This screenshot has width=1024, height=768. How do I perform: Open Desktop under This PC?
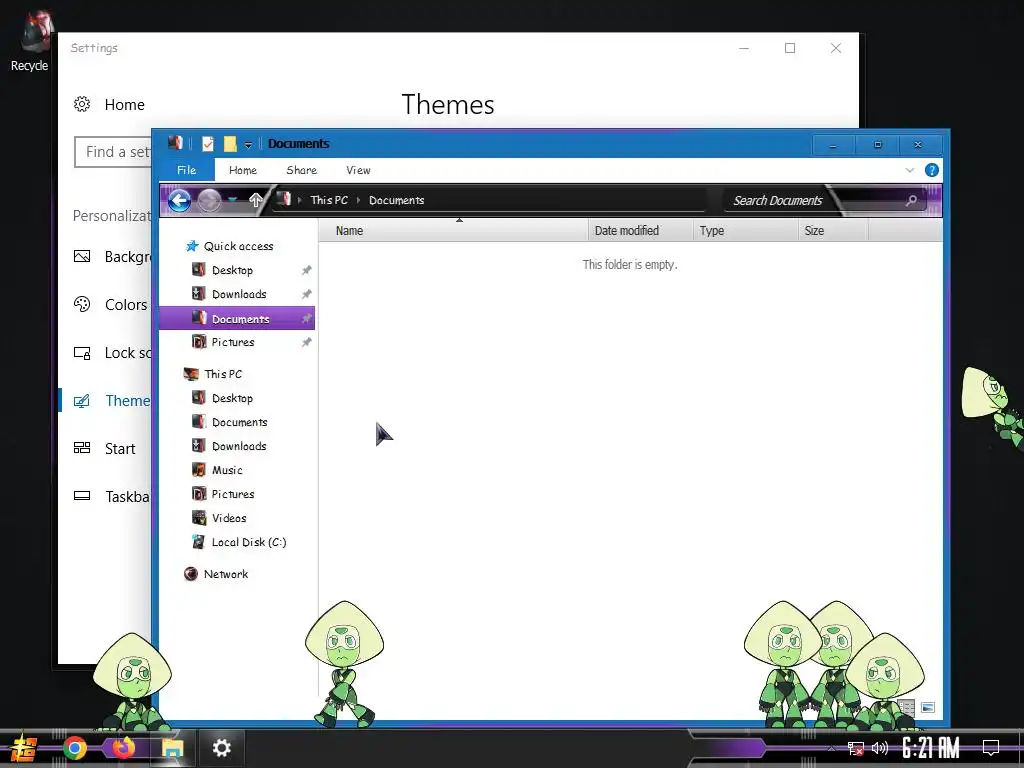[232, 398]
